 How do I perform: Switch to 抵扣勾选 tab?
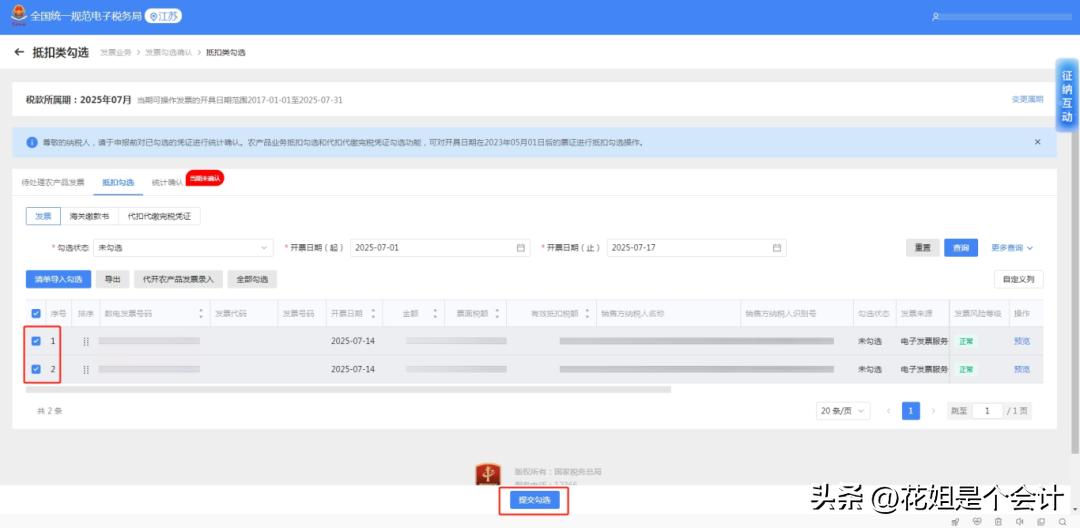pos(118,182)
